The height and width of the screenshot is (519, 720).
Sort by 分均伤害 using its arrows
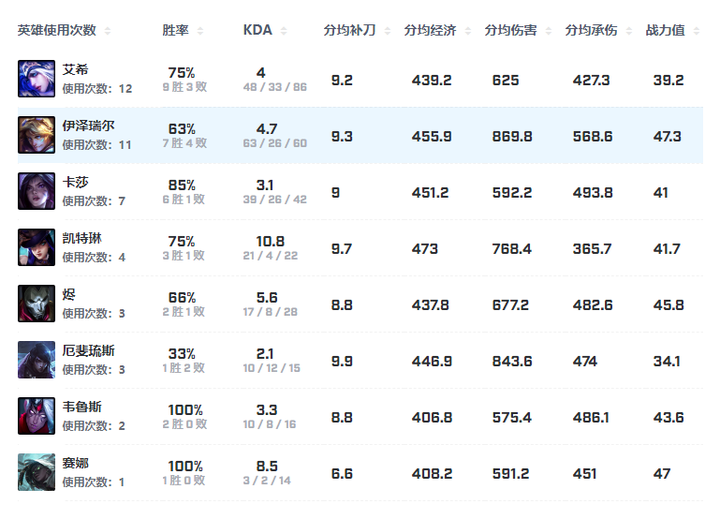[548, 31]
